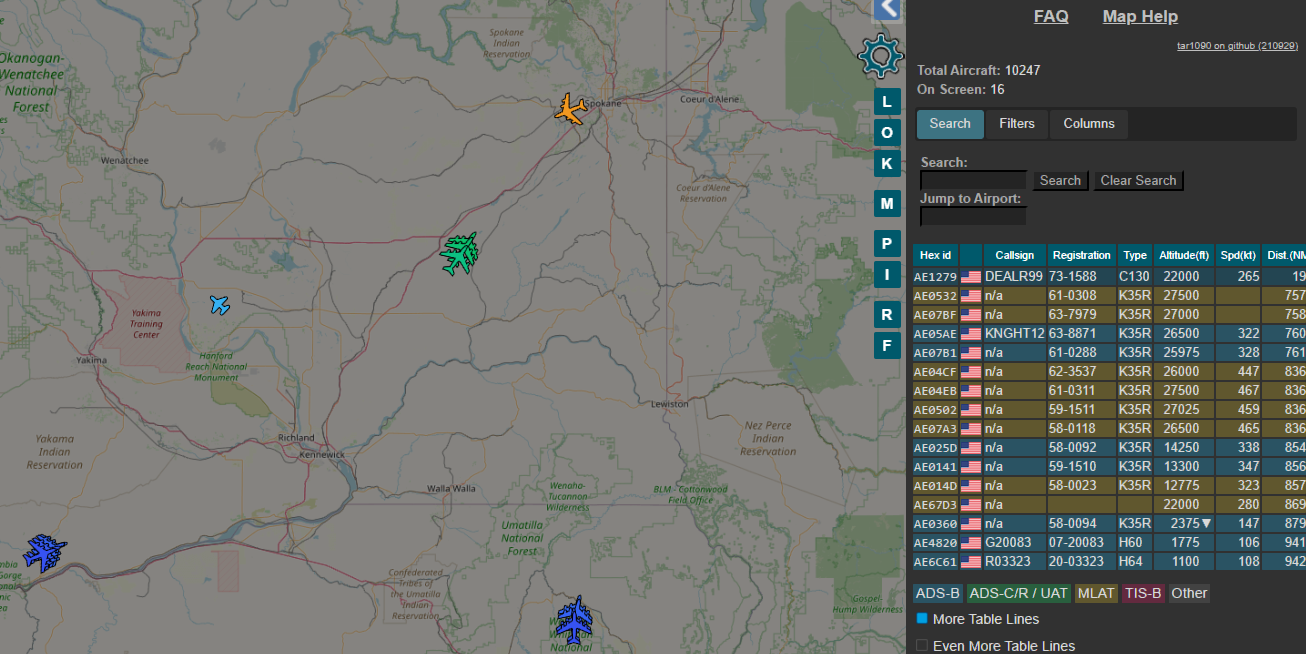Switch to the Columns tab
1306x654 pixels.
coord(1089,124)
